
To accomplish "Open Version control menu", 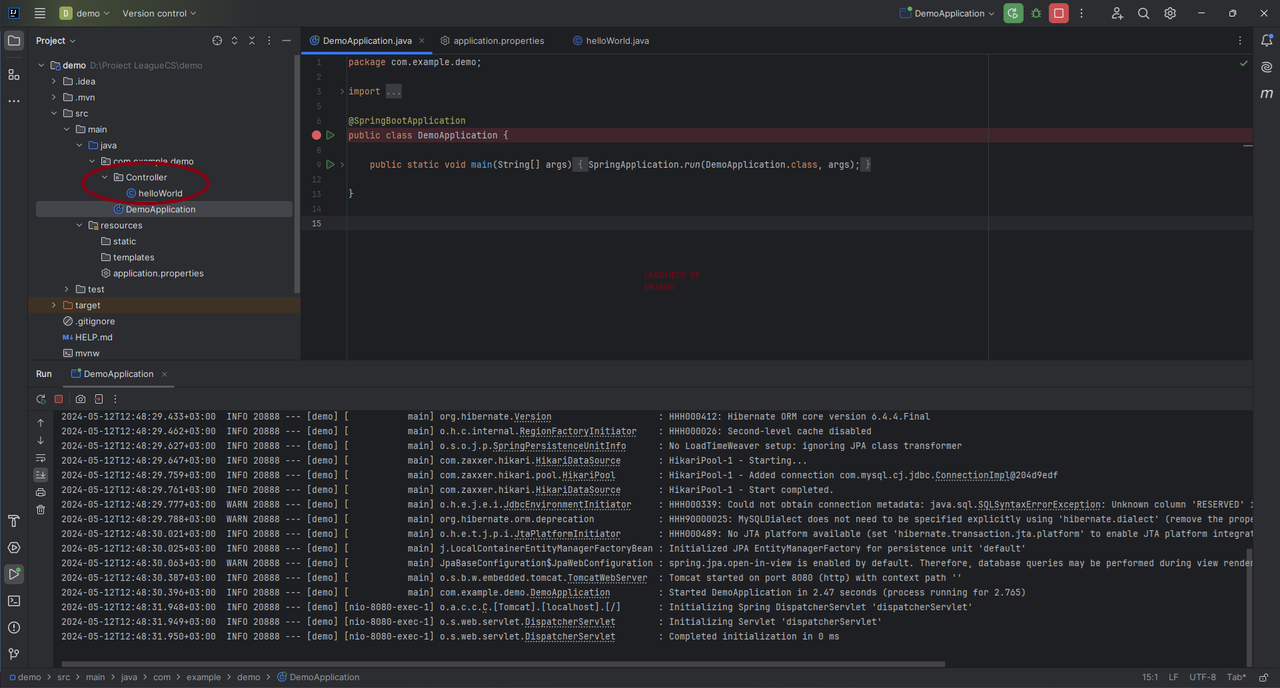I will pyautogui.click(x=159, y=14).
